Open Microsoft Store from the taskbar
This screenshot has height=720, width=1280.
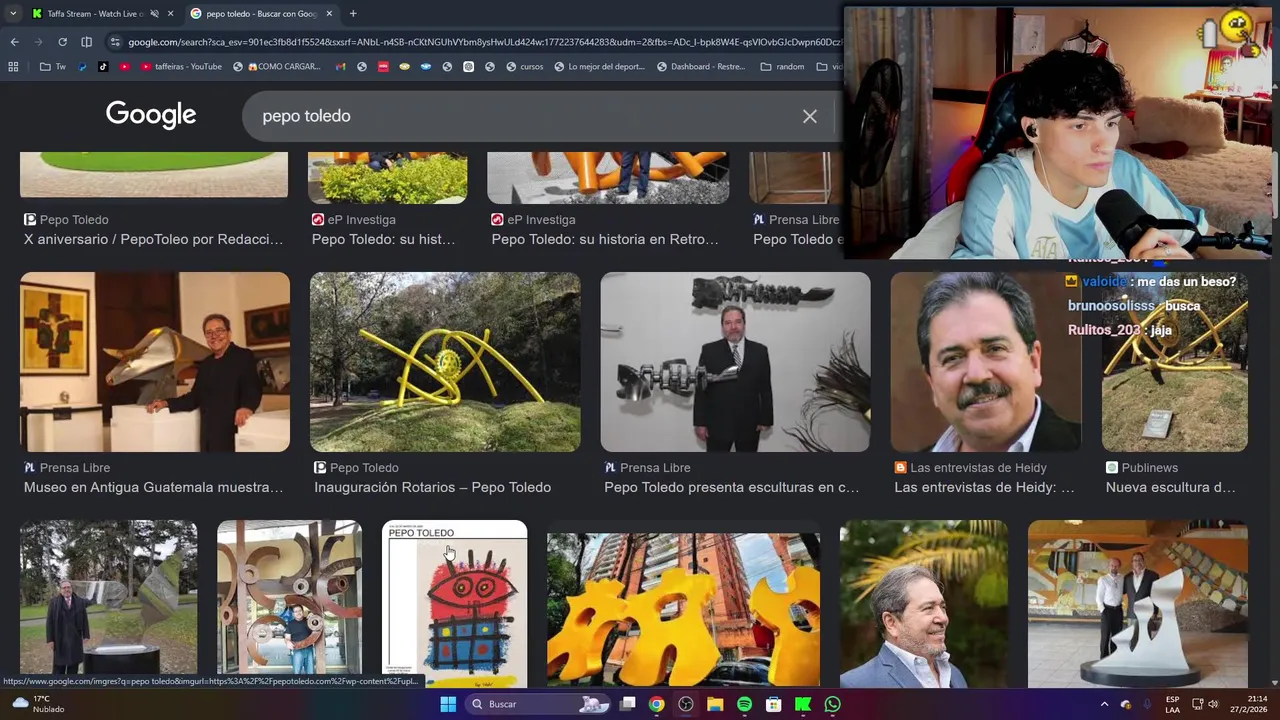773,704
